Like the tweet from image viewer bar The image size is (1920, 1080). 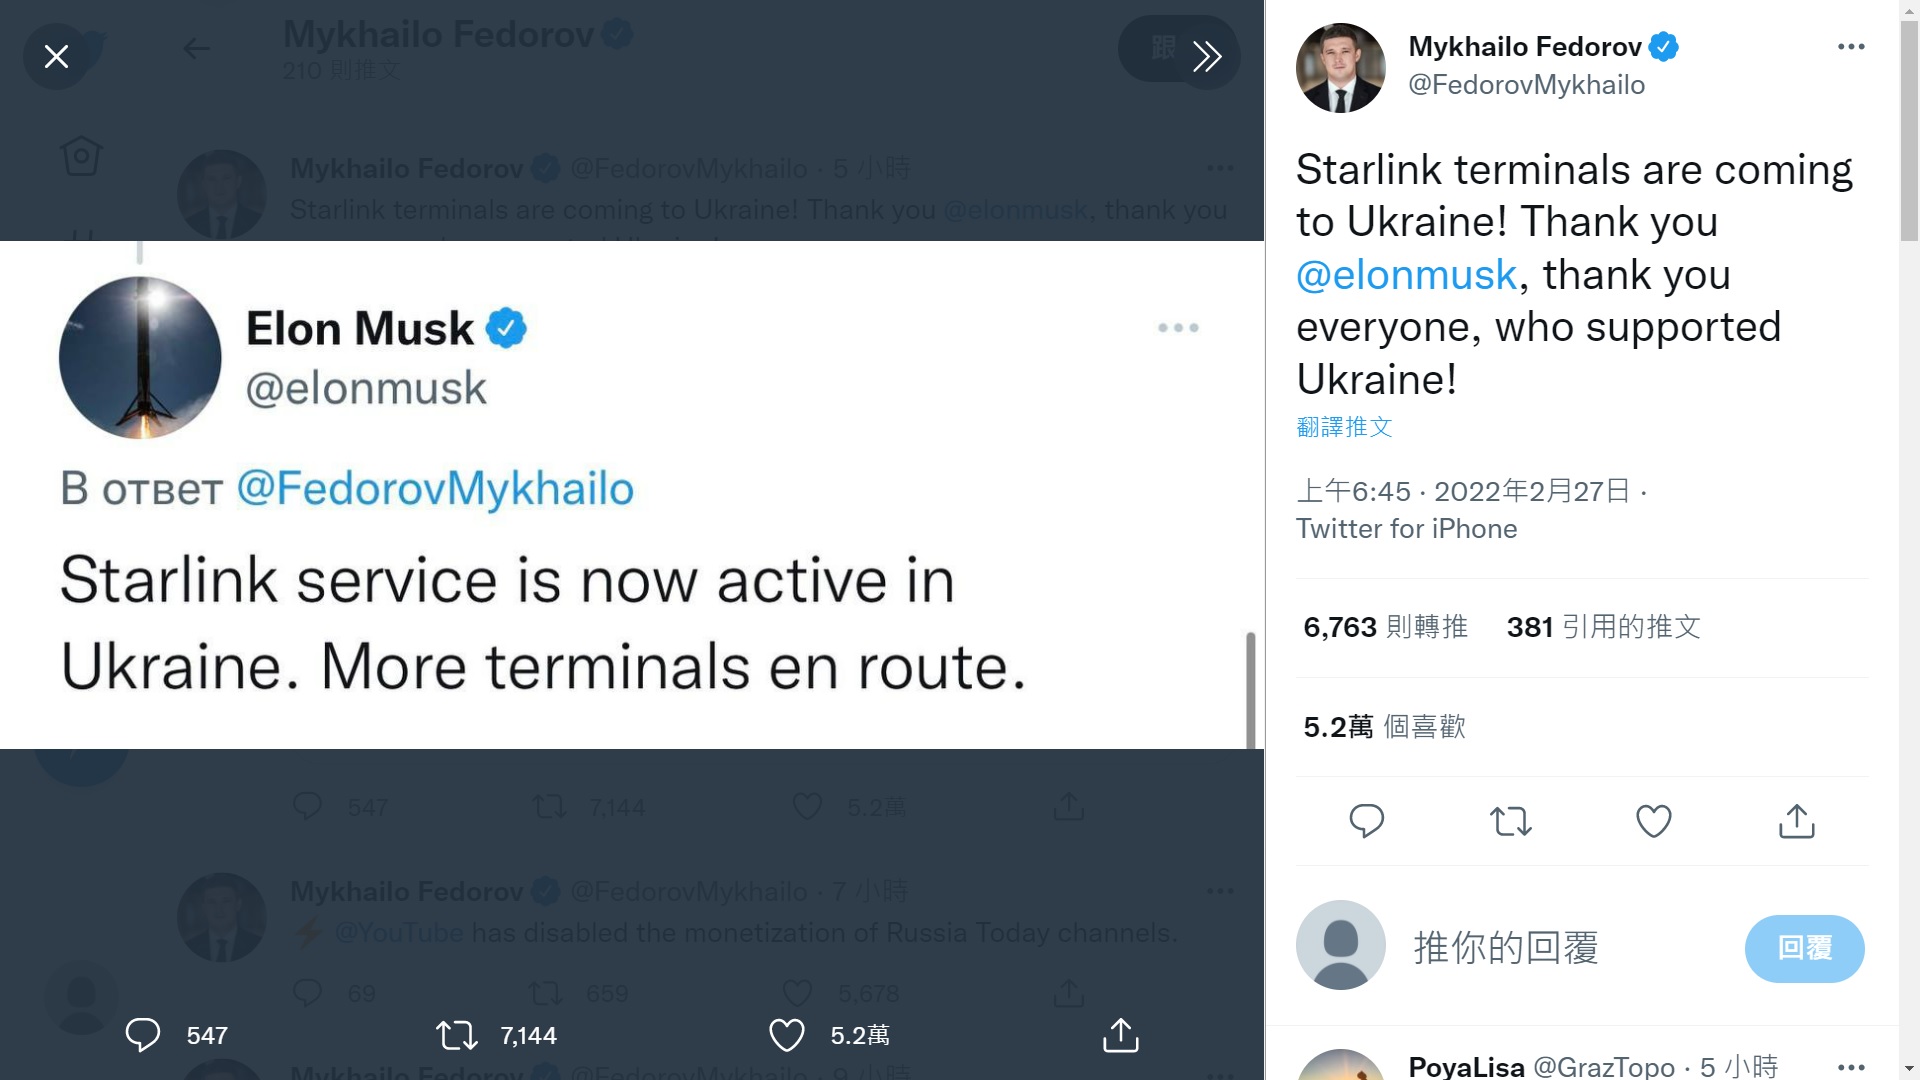click(x=787, y=1035)
